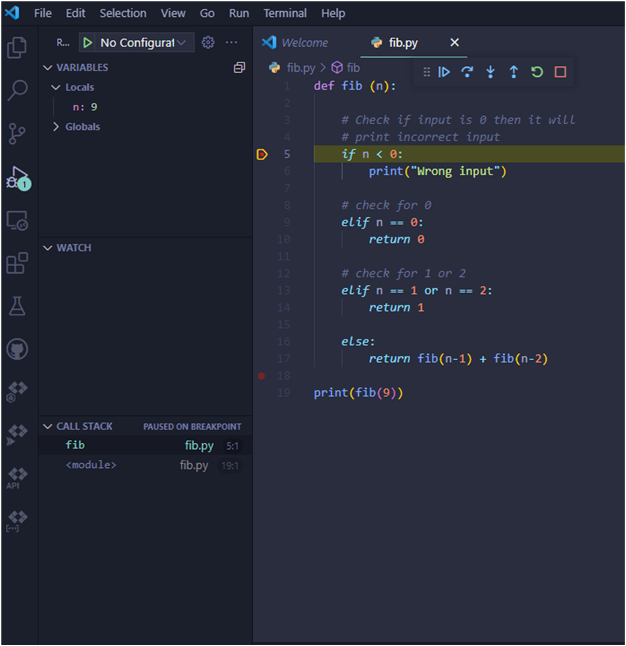Click Step Over in debug toolbar

pyautogui.click(x=467, y=72)
